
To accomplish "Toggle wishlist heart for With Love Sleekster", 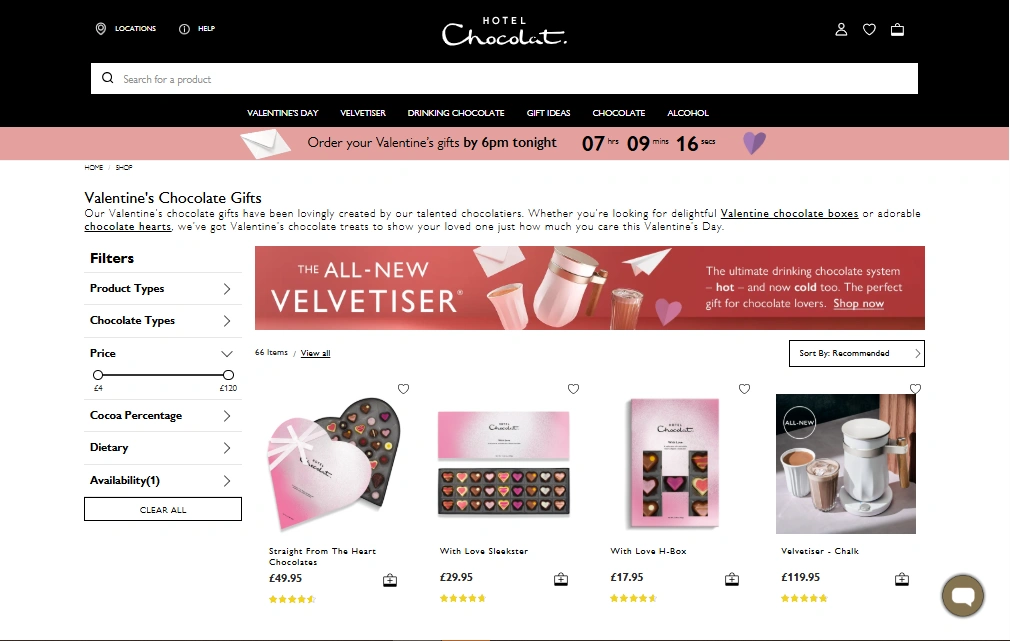I will [x=573, y=389].
